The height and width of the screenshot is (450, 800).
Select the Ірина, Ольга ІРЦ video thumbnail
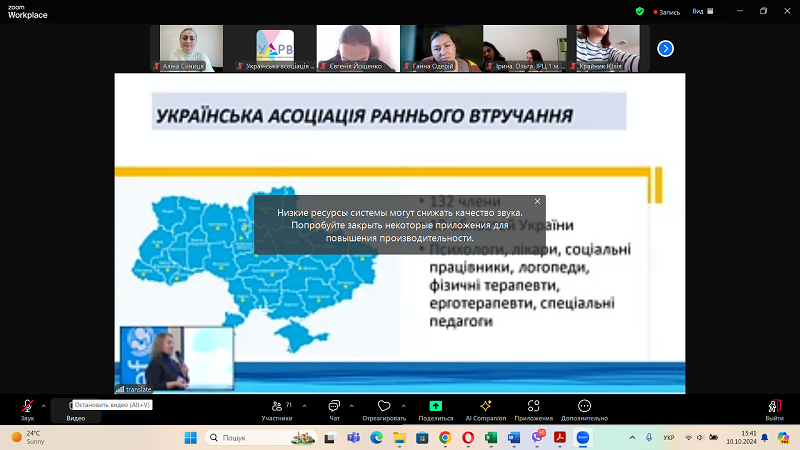click(x=524, y=48)
